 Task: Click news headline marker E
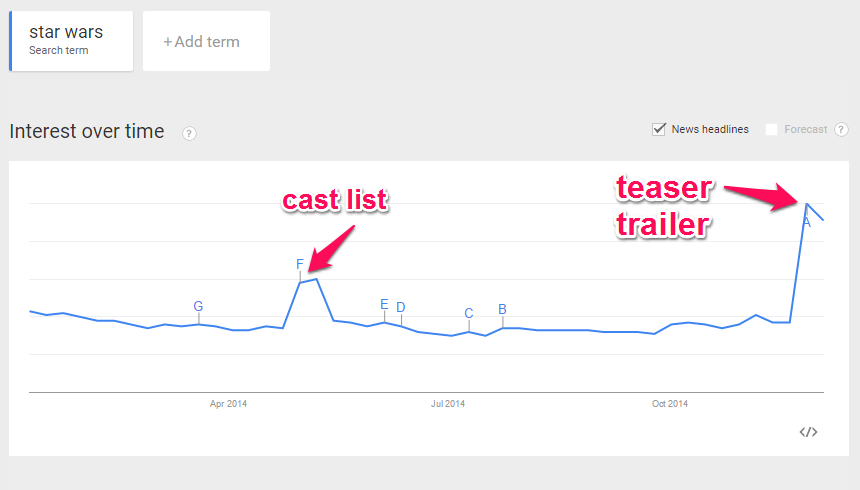point(384,305)
